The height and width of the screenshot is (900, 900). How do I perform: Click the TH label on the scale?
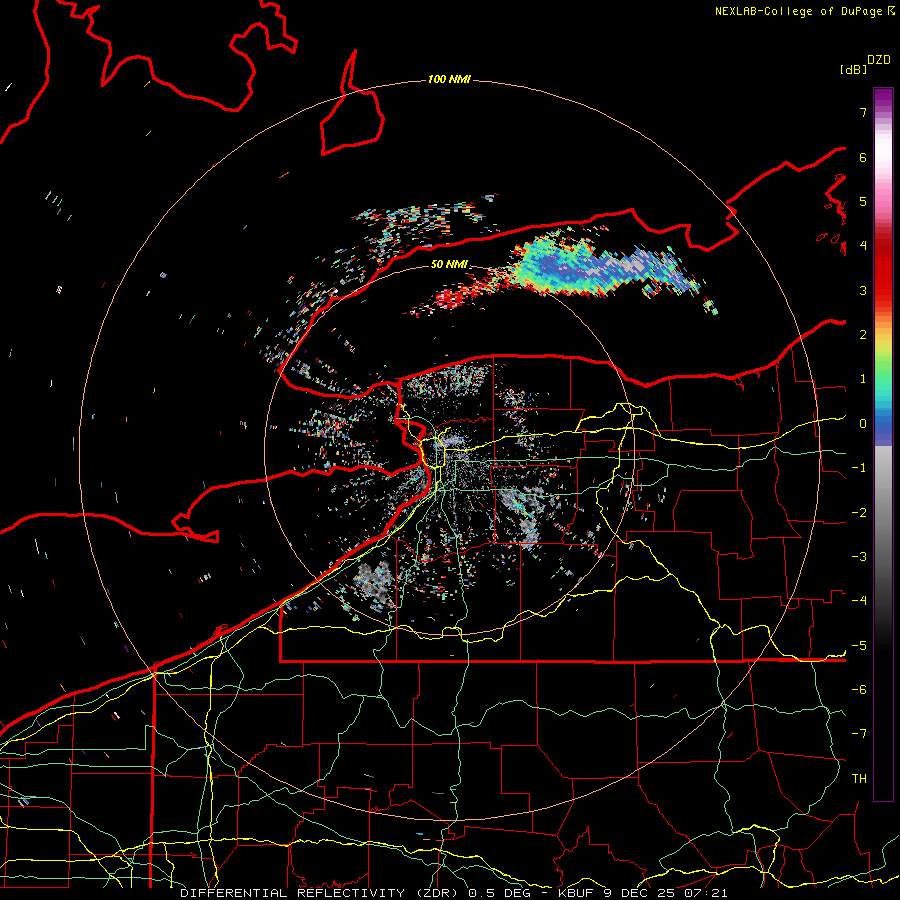pos(859,779)
